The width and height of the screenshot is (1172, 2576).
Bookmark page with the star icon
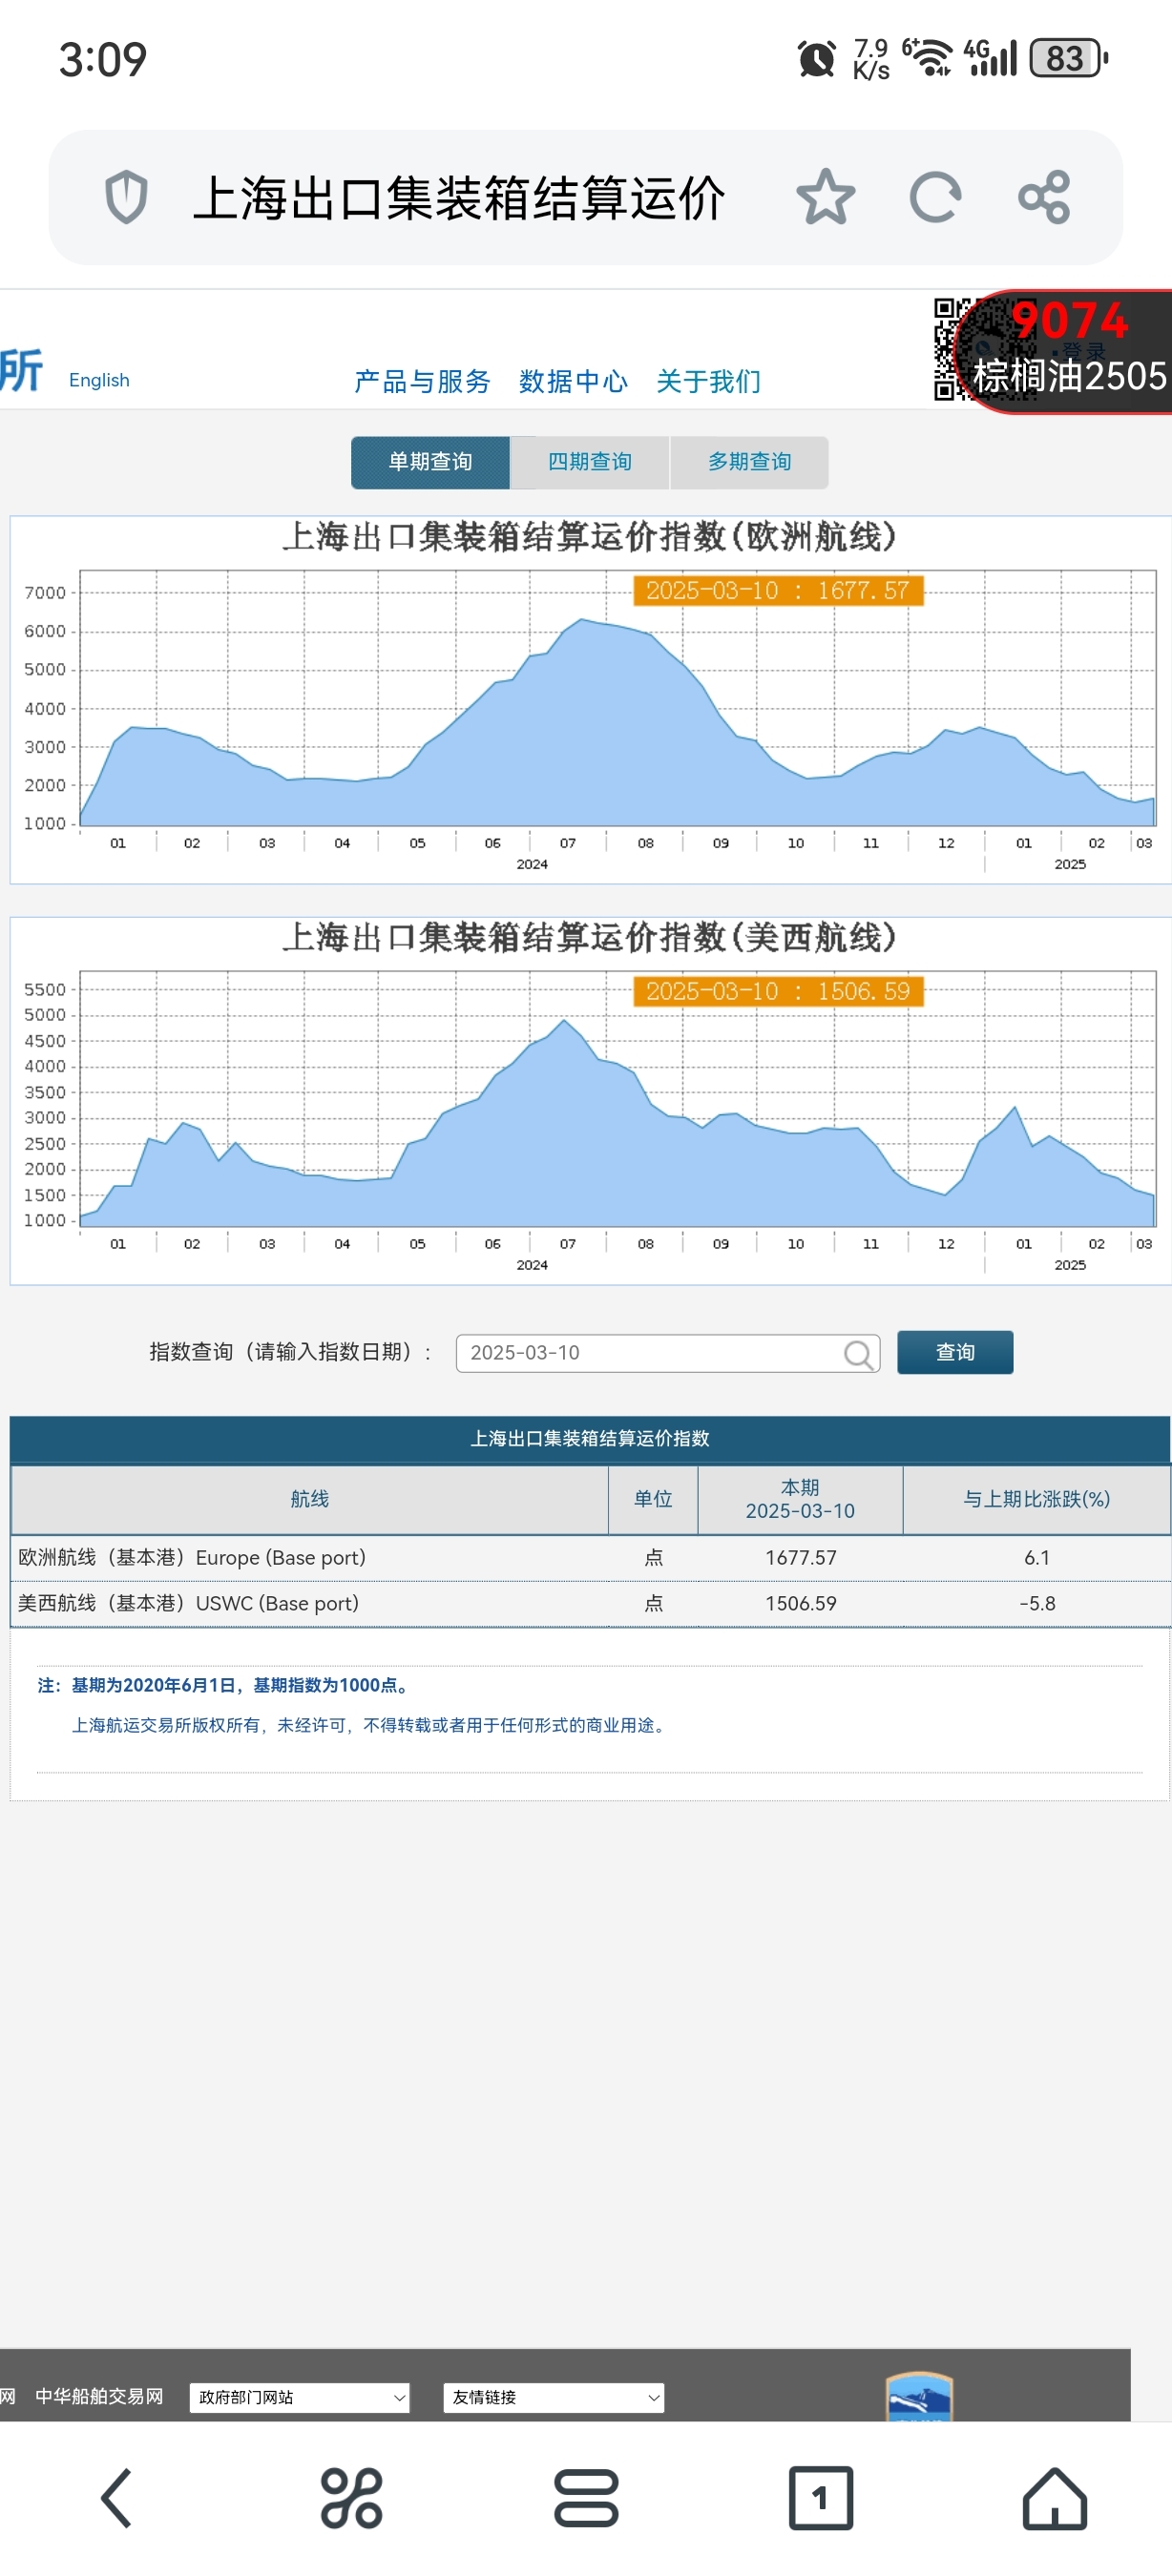pyautogui.click(x=826, y=197)
